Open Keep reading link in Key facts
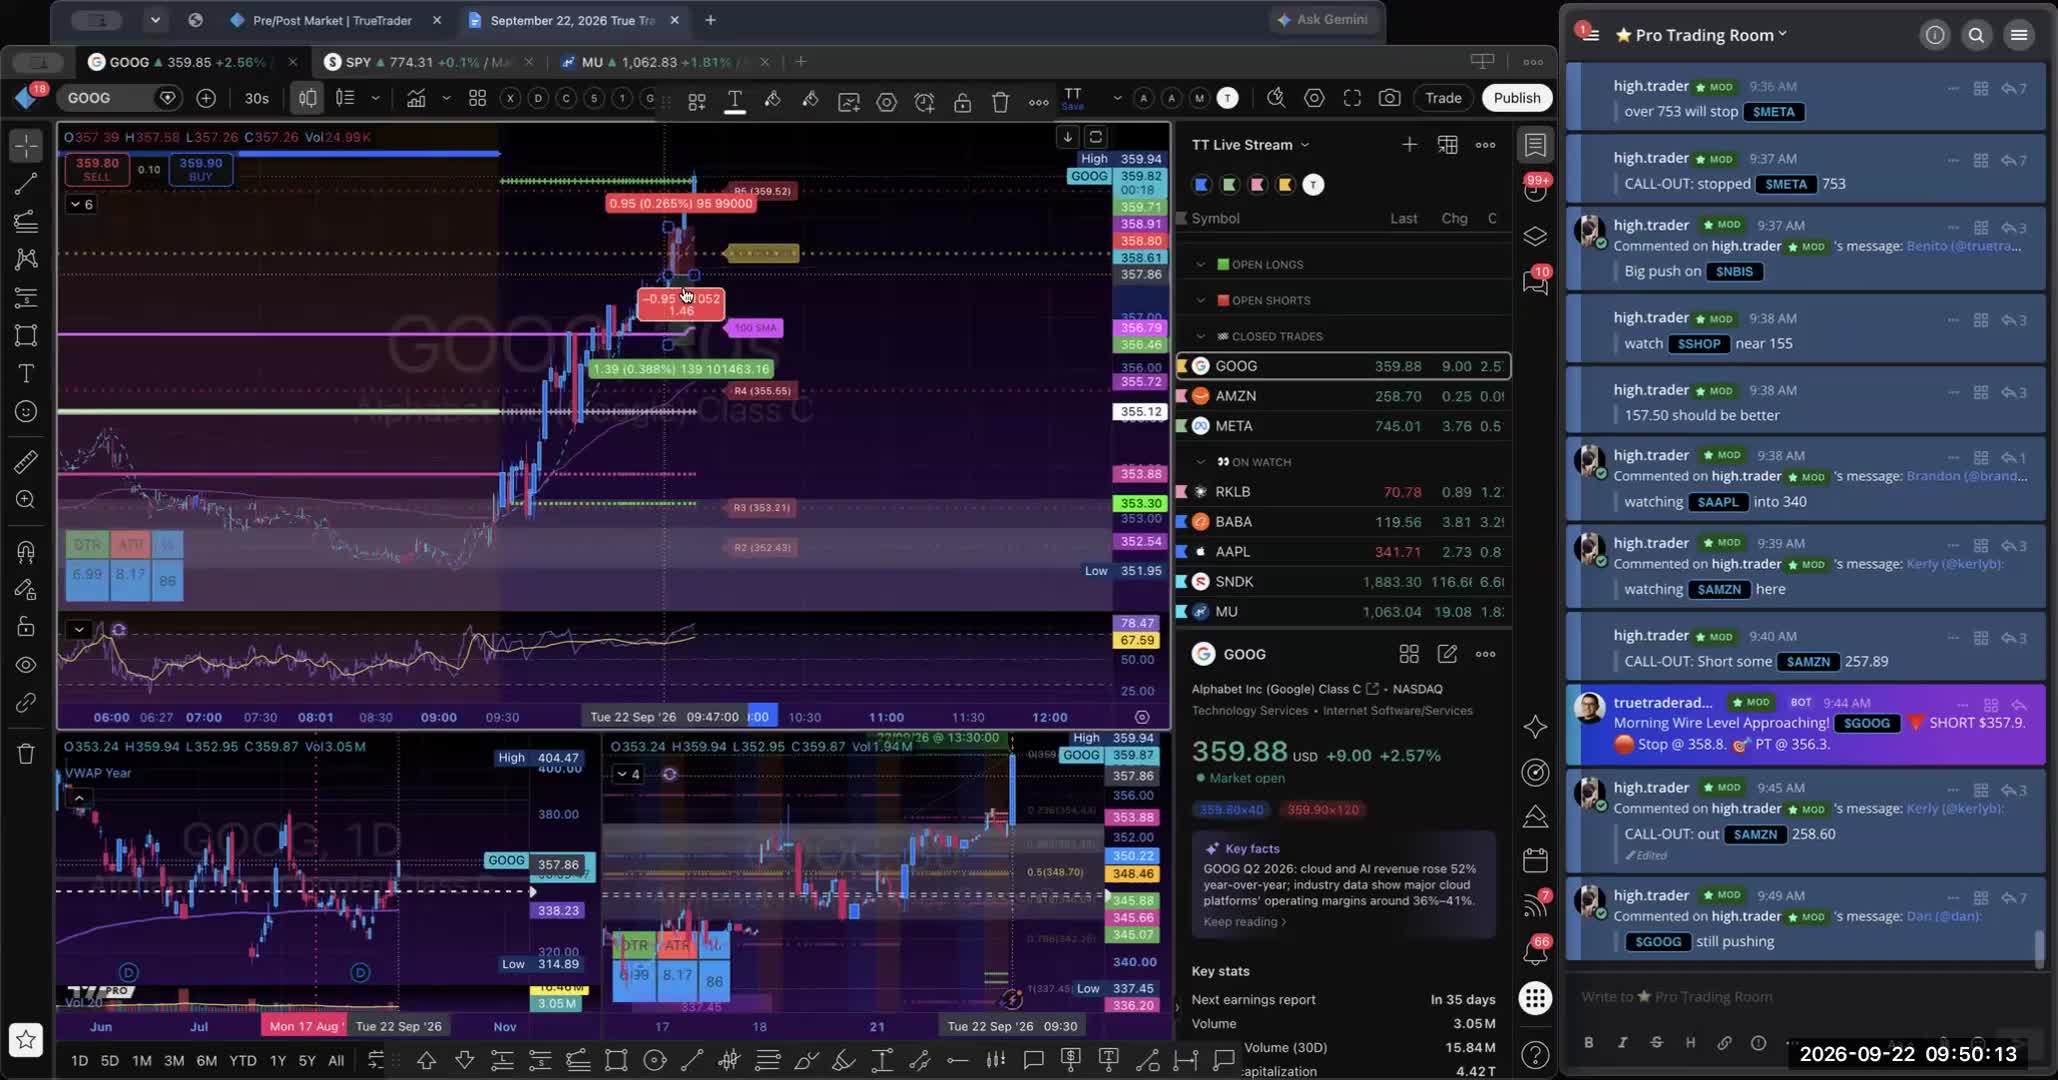Image resolution: width=2058 pixels, height=1080 pixels. point(1244,922)
